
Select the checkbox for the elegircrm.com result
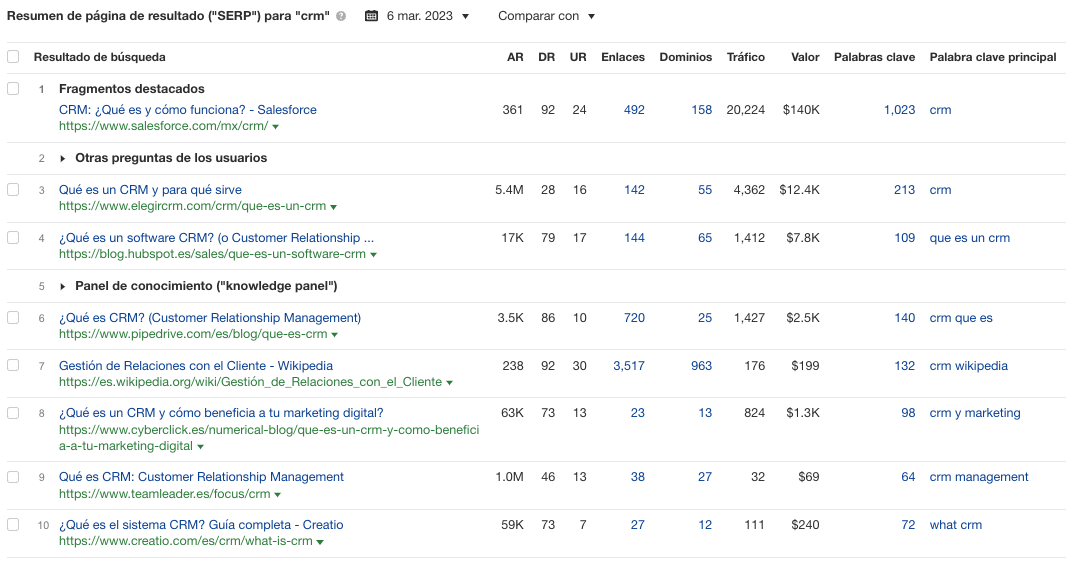(13, 190)
